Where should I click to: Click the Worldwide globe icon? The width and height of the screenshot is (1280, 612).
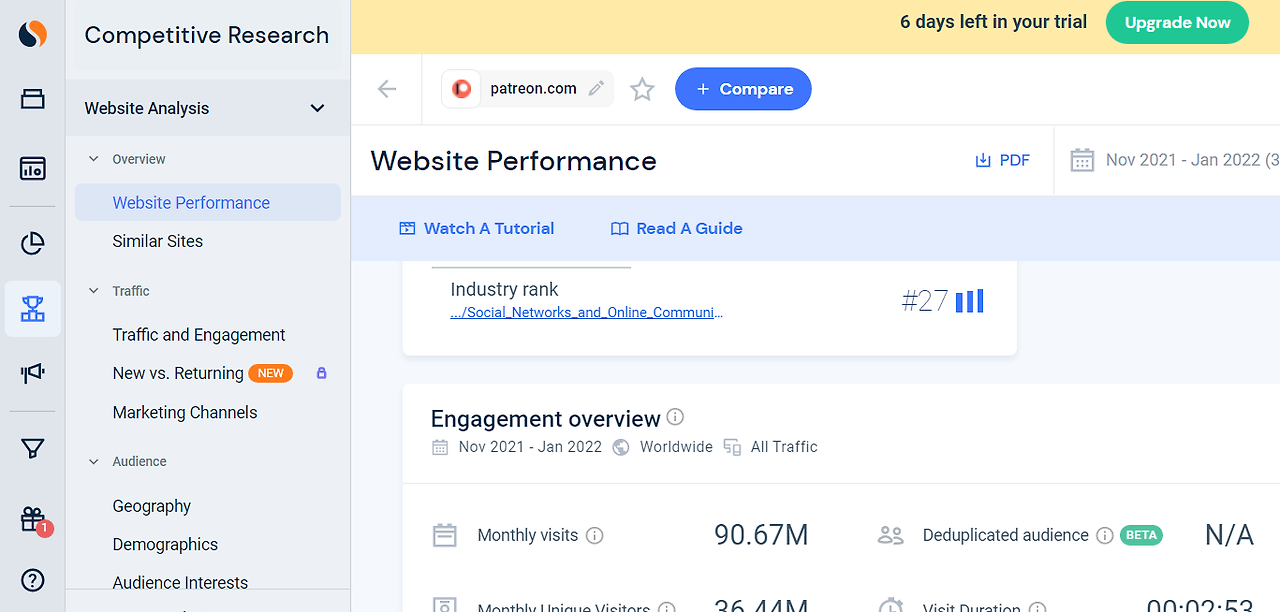pos(621,447)
